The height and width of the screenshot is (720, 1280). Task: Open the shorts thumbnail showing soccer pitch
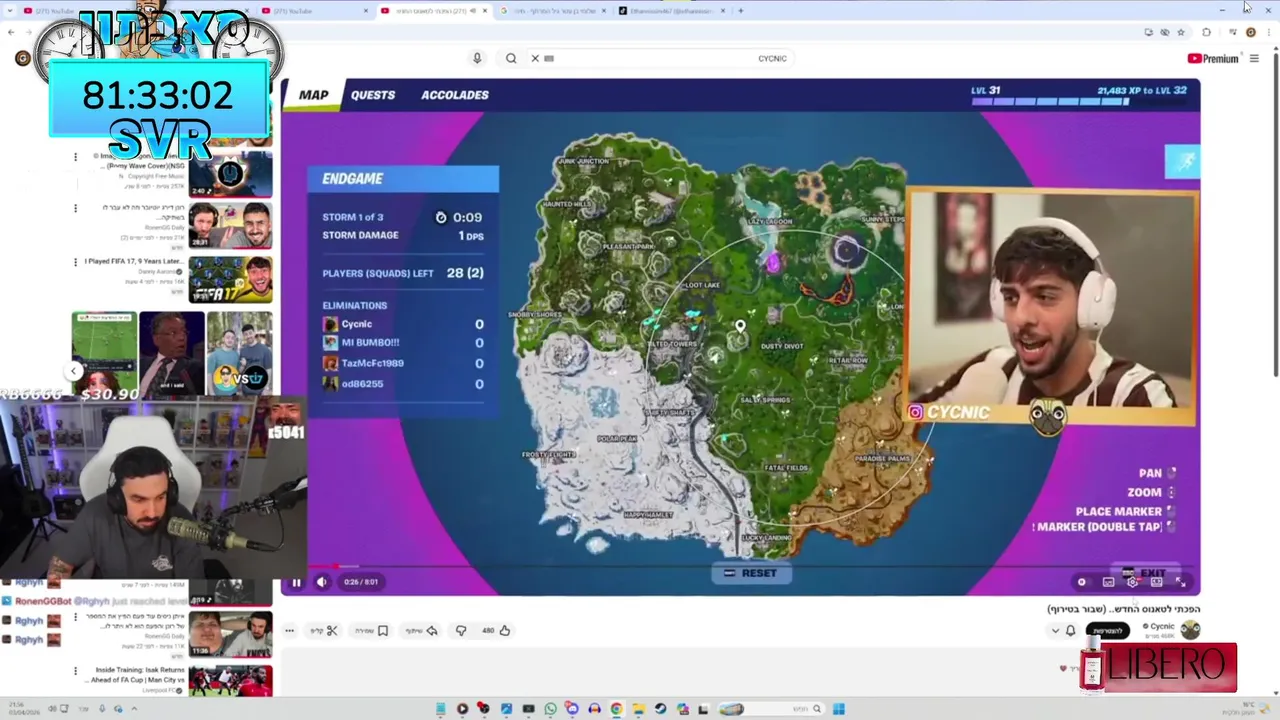[104, 353]
